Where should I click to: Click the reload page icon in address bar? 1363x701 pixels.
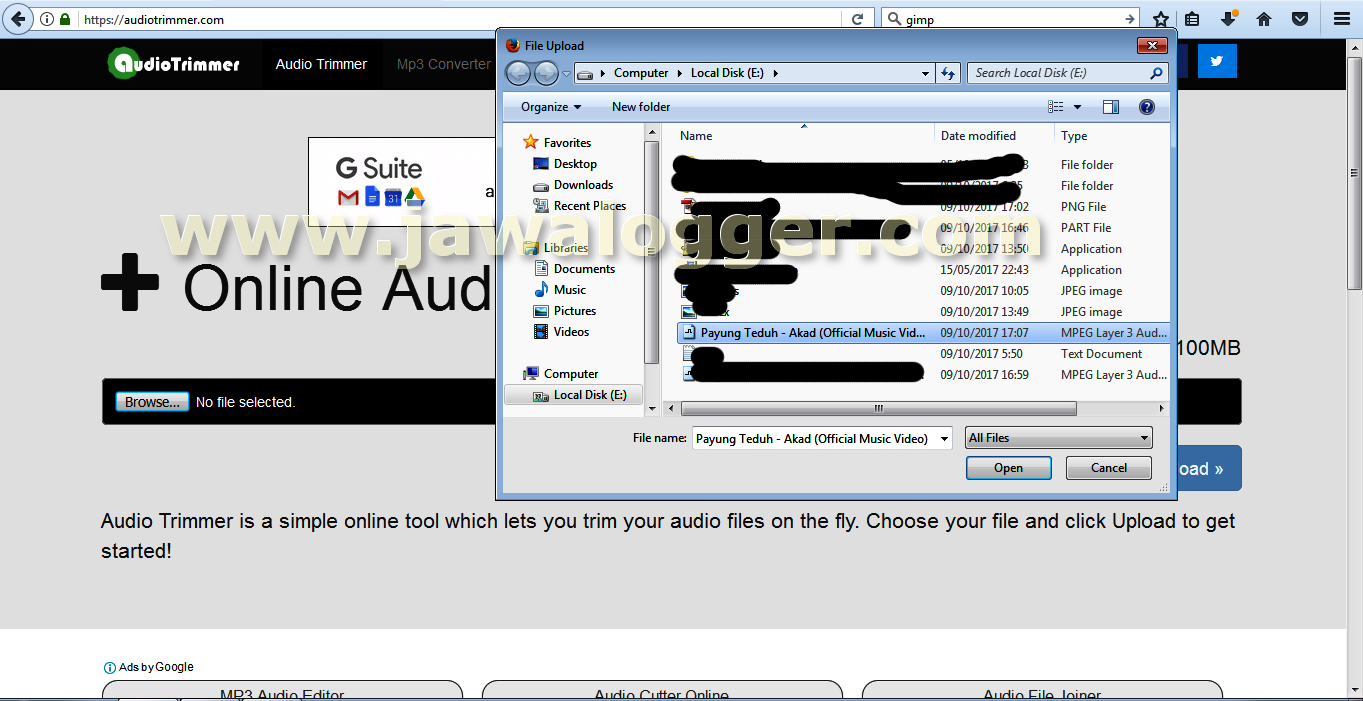tap(857, 19)
